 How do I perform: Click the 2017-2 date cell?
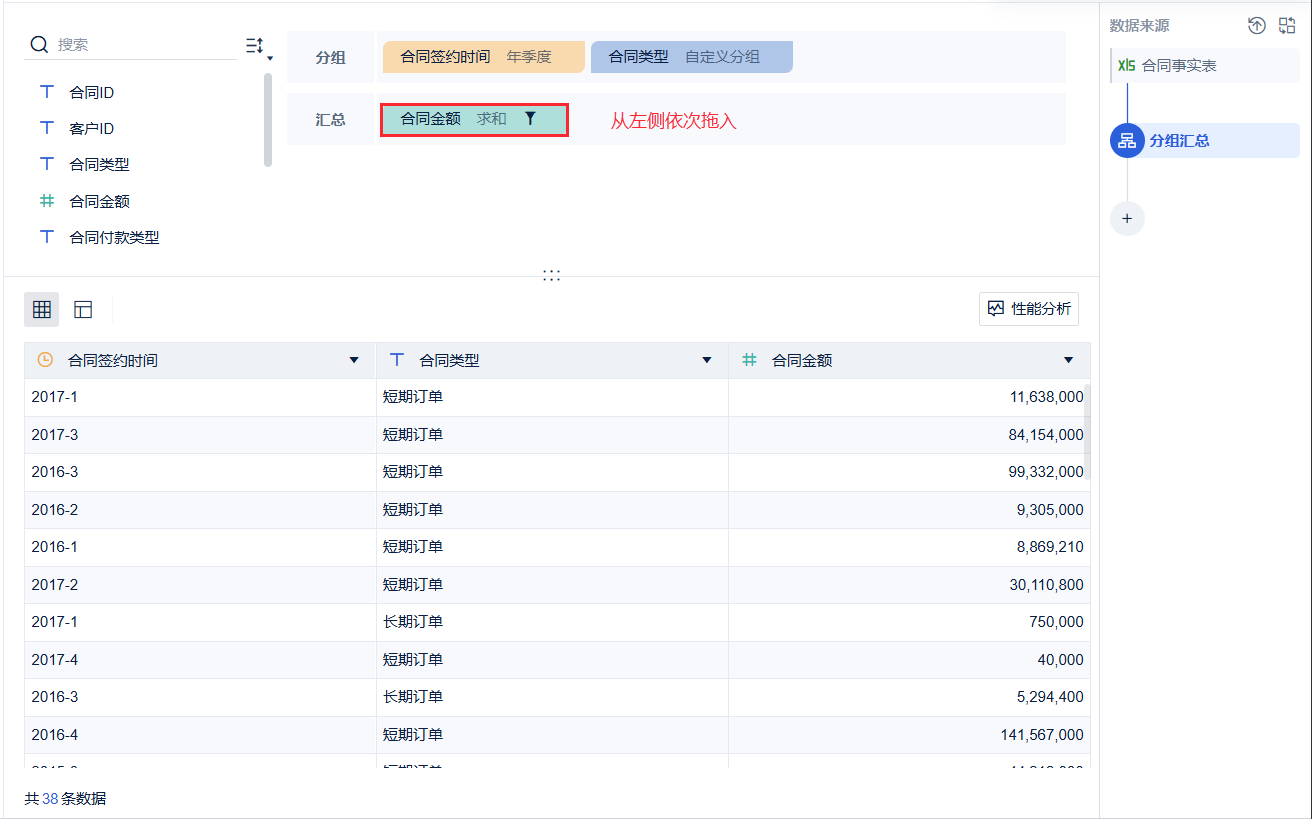coord(200,585)
